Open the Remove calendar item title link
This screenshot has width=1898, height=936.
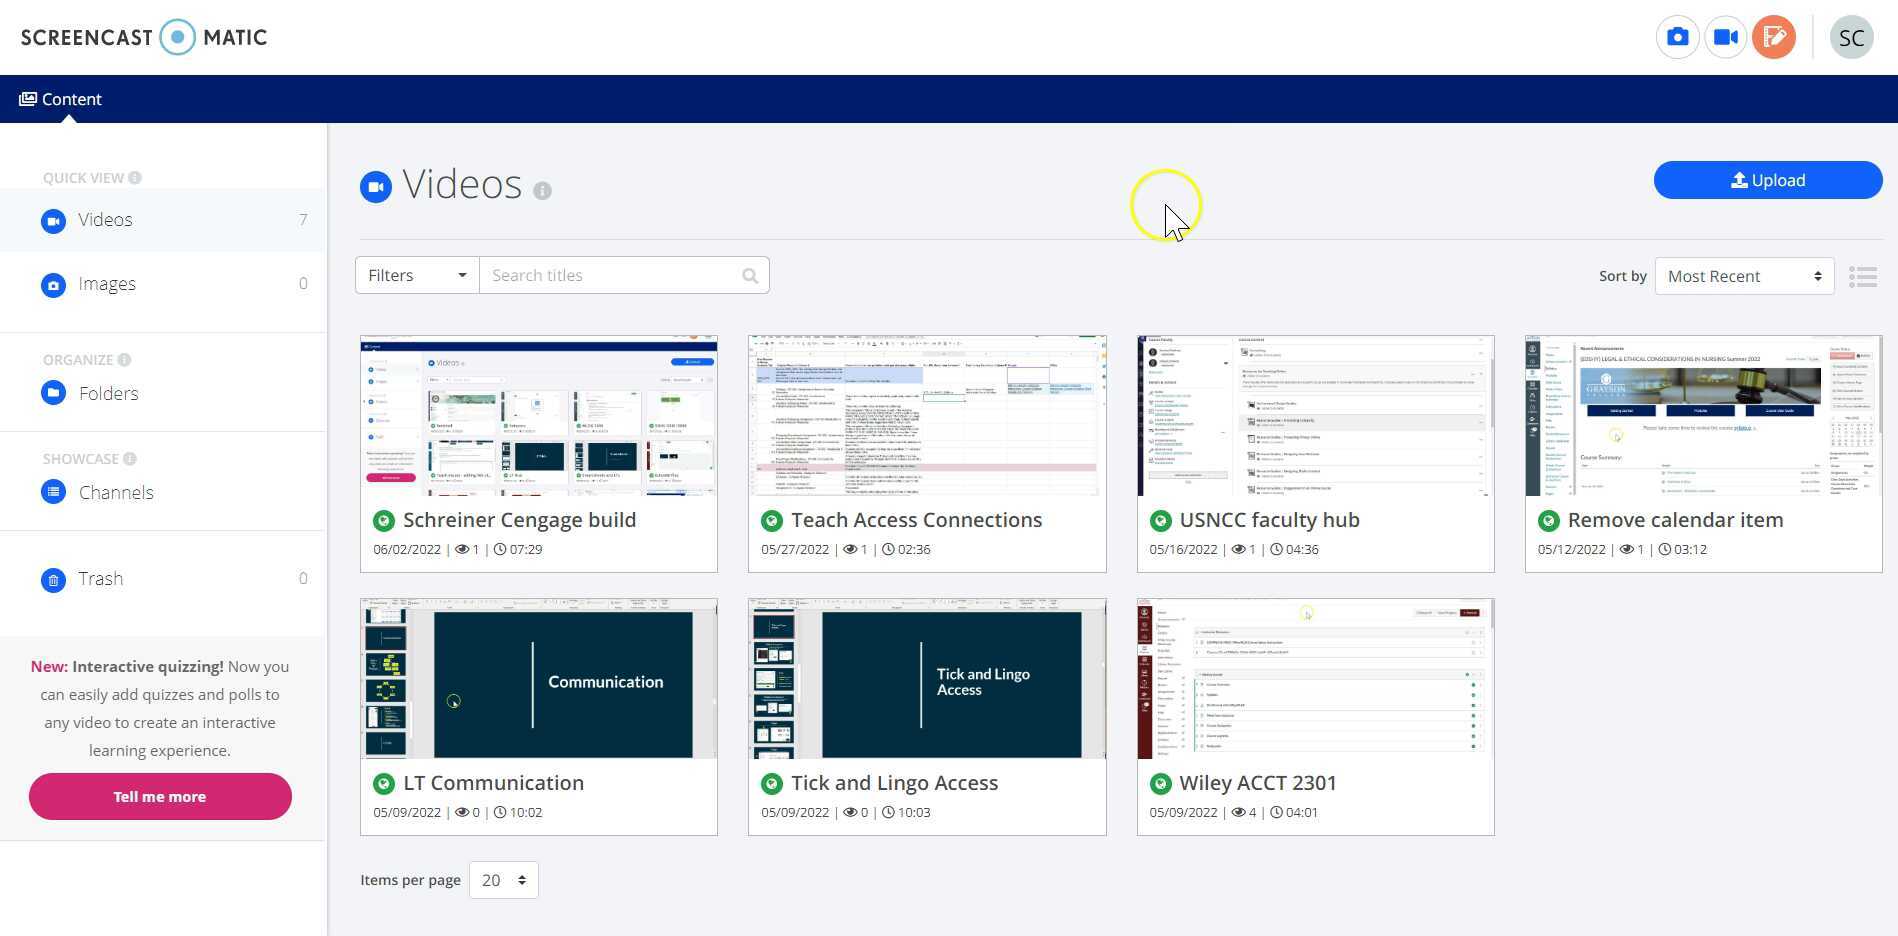click(1676, 521)
